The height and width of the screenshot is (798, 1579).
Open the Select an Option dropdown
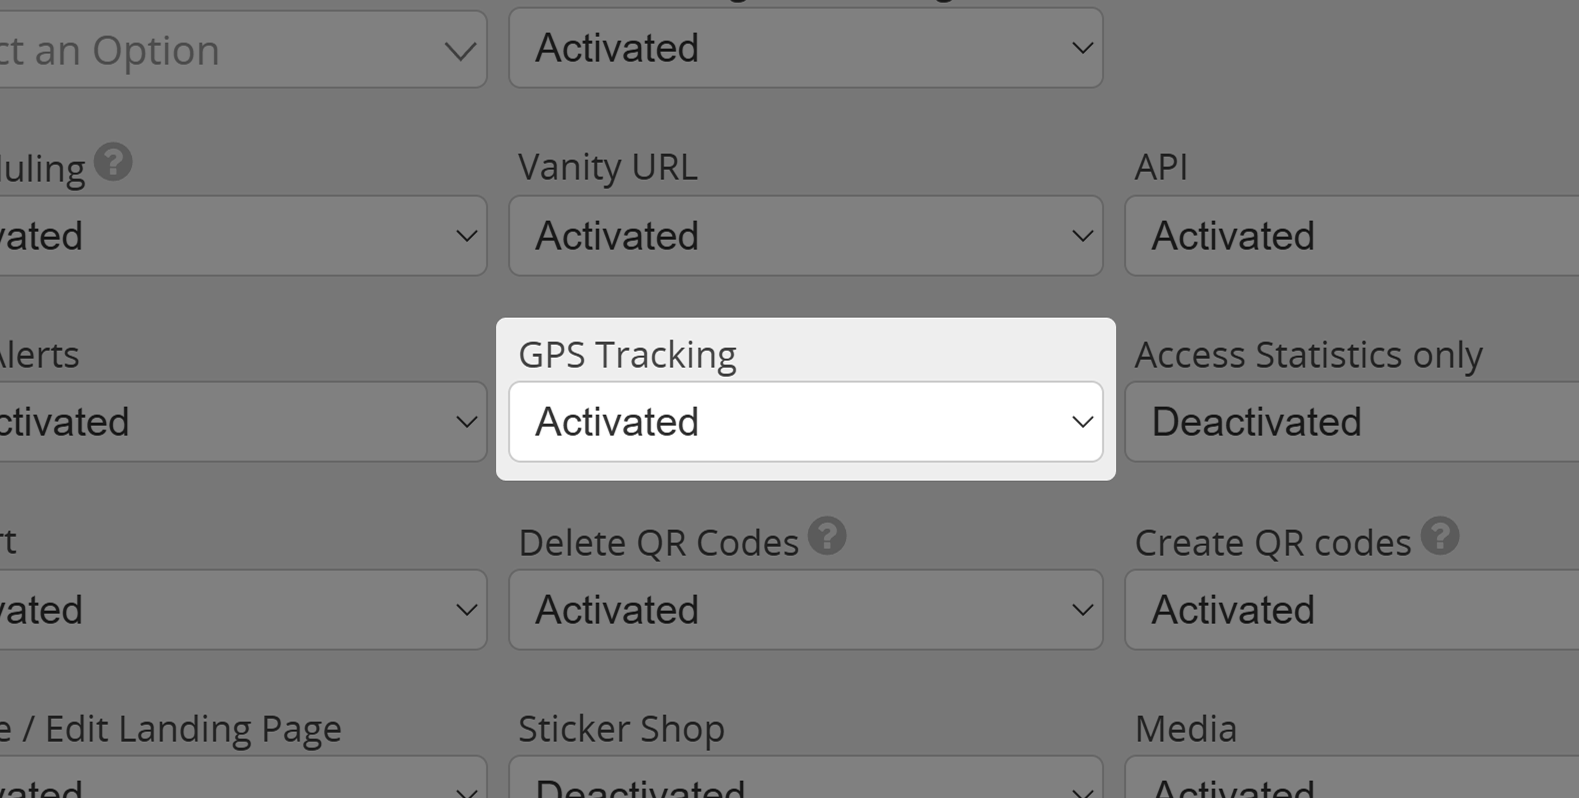(x=240, y=50)
